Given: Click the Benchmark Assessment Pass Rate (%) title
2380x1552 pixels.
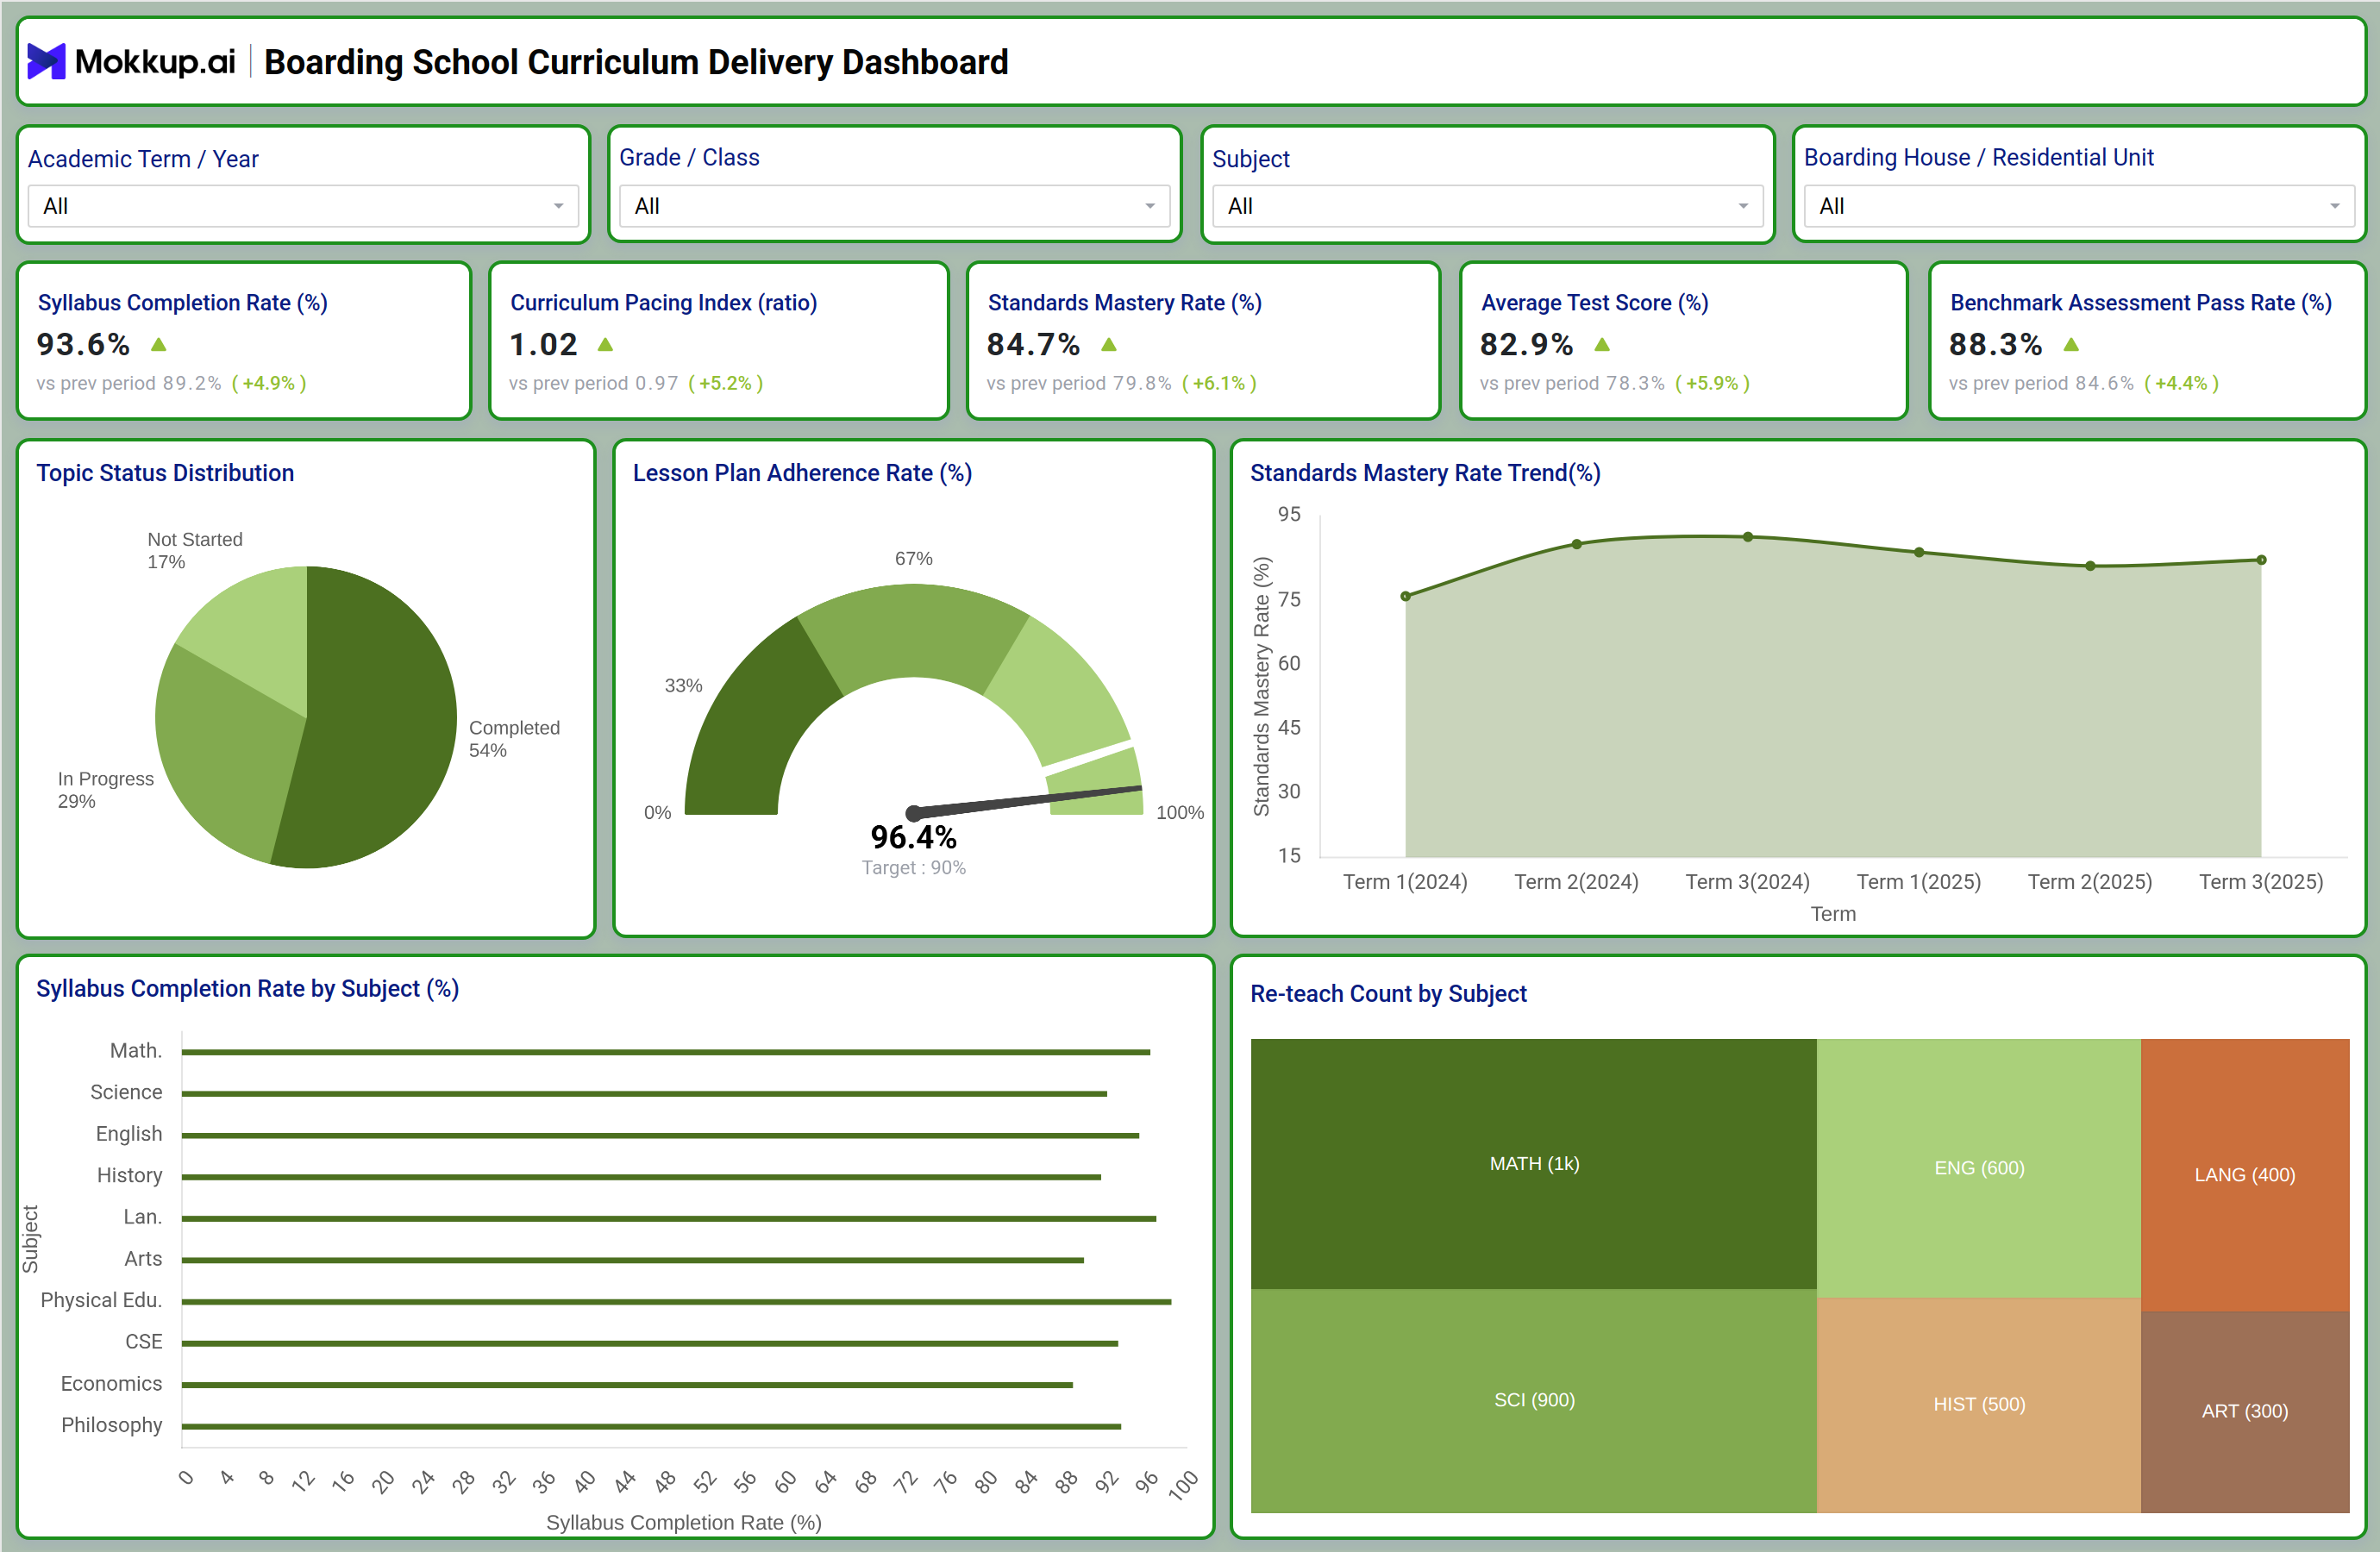Looking at the screenshot, I should tap(2141, 303).
